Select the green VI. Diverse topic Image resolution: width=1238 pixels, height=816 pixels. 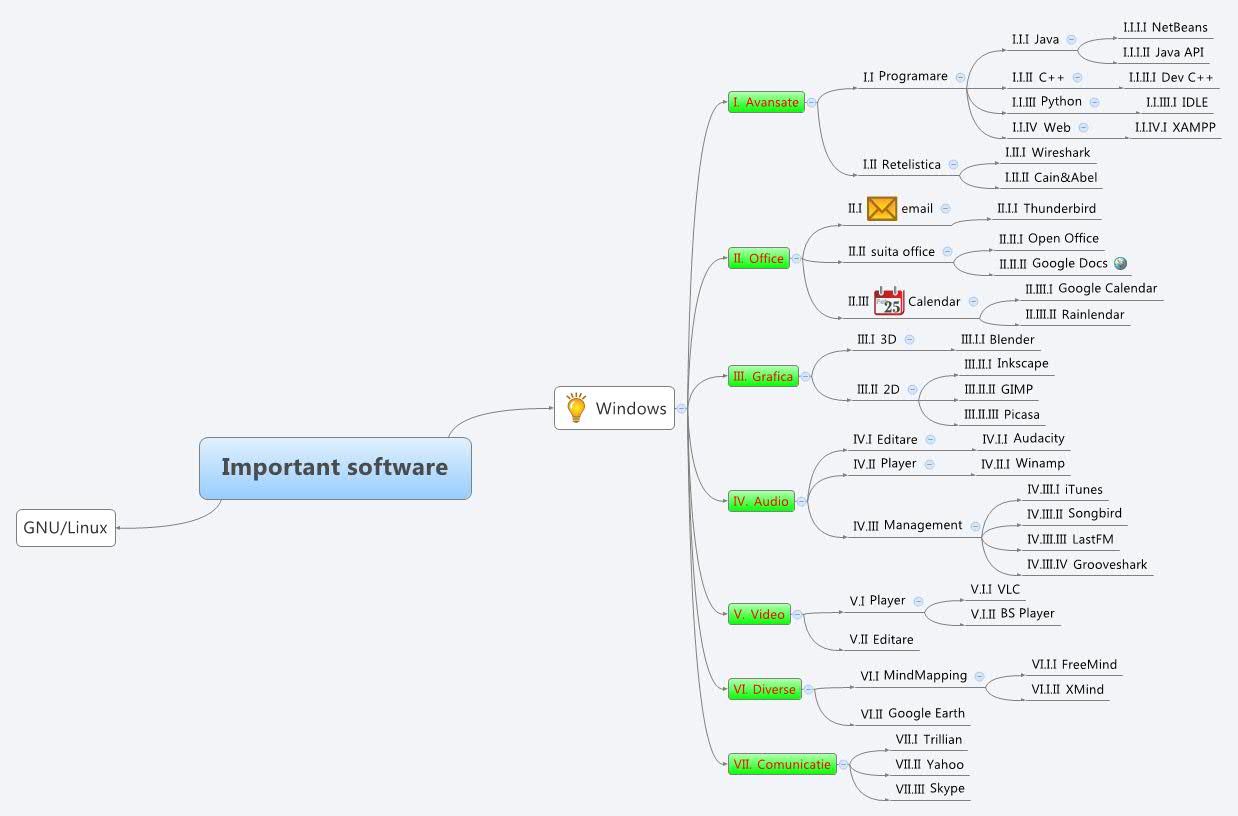click(764, 689)
